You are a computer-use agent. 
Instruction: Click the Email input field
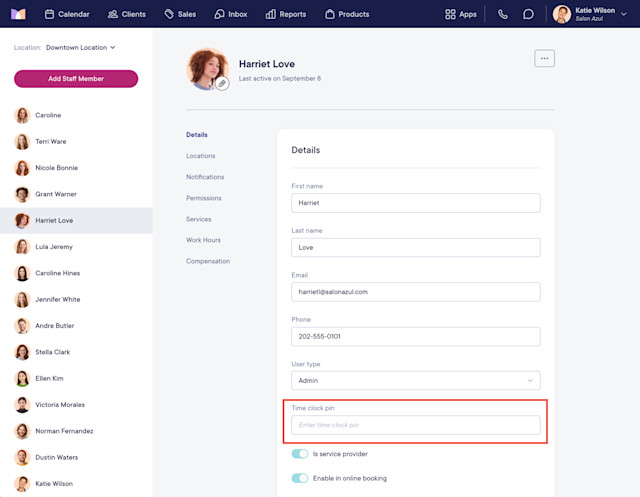(x=416, y=292)
